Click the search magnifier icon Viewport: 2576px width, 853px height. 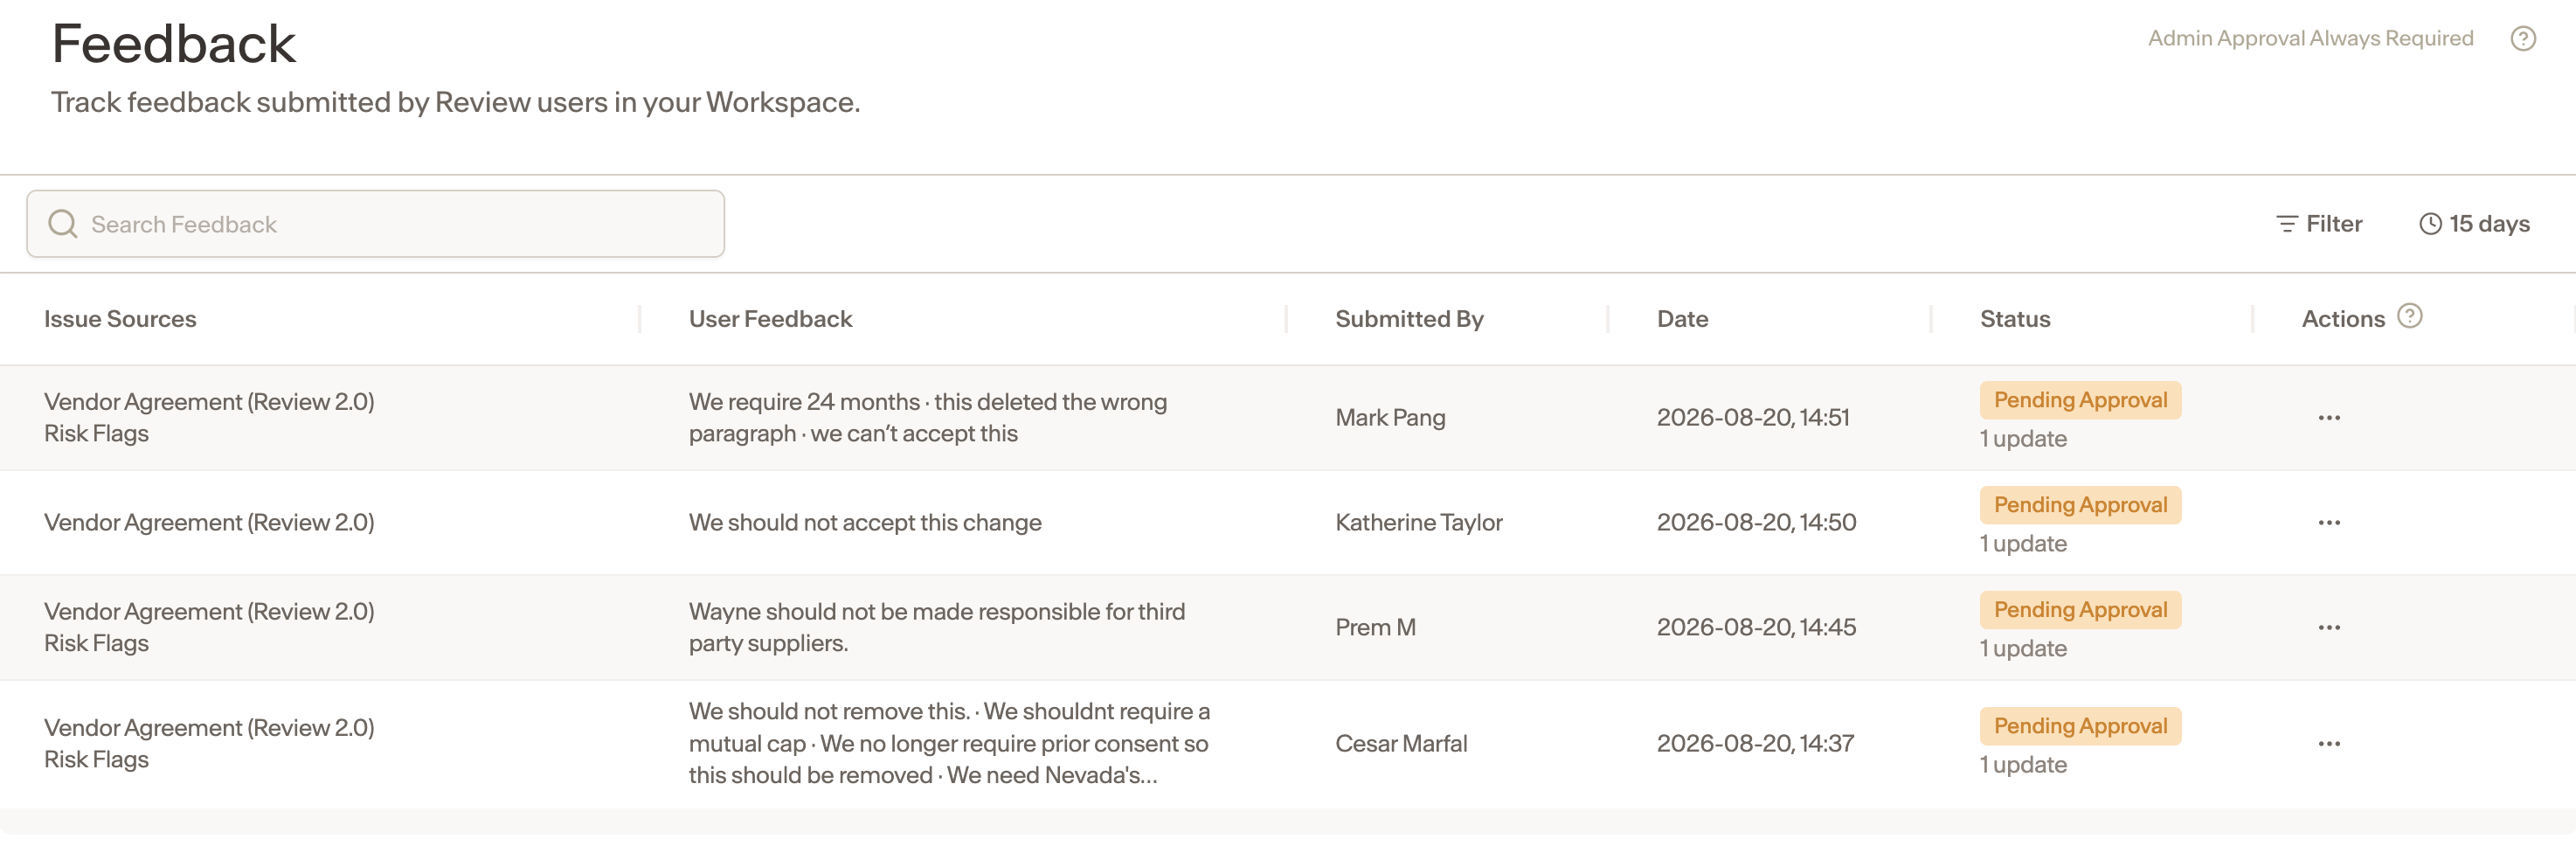tap(63, 224)
